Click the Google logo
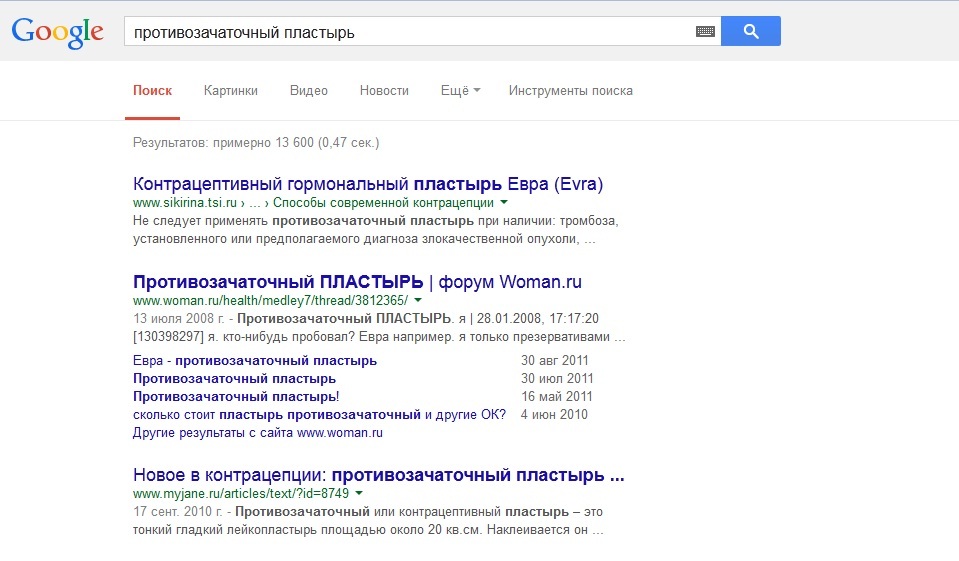959x561 pixels. pos(57,32)
